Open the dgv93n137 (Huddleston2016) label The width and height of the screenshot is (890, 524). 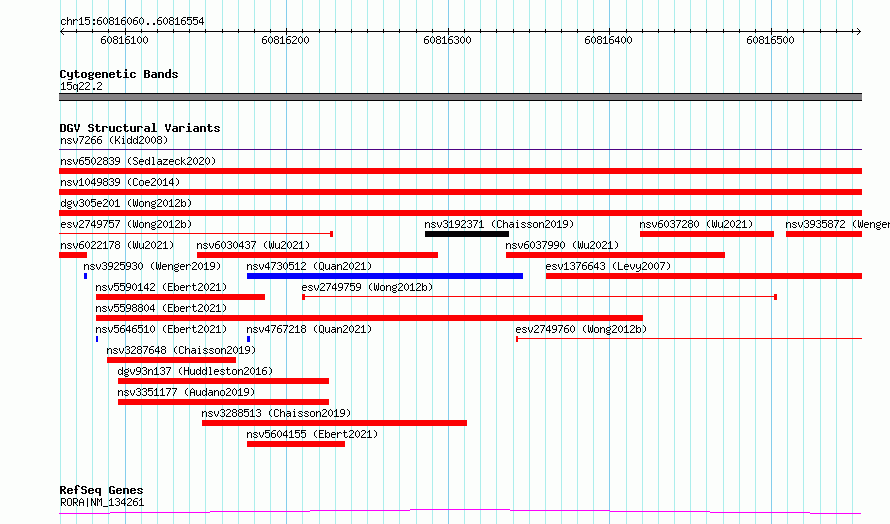195,371
